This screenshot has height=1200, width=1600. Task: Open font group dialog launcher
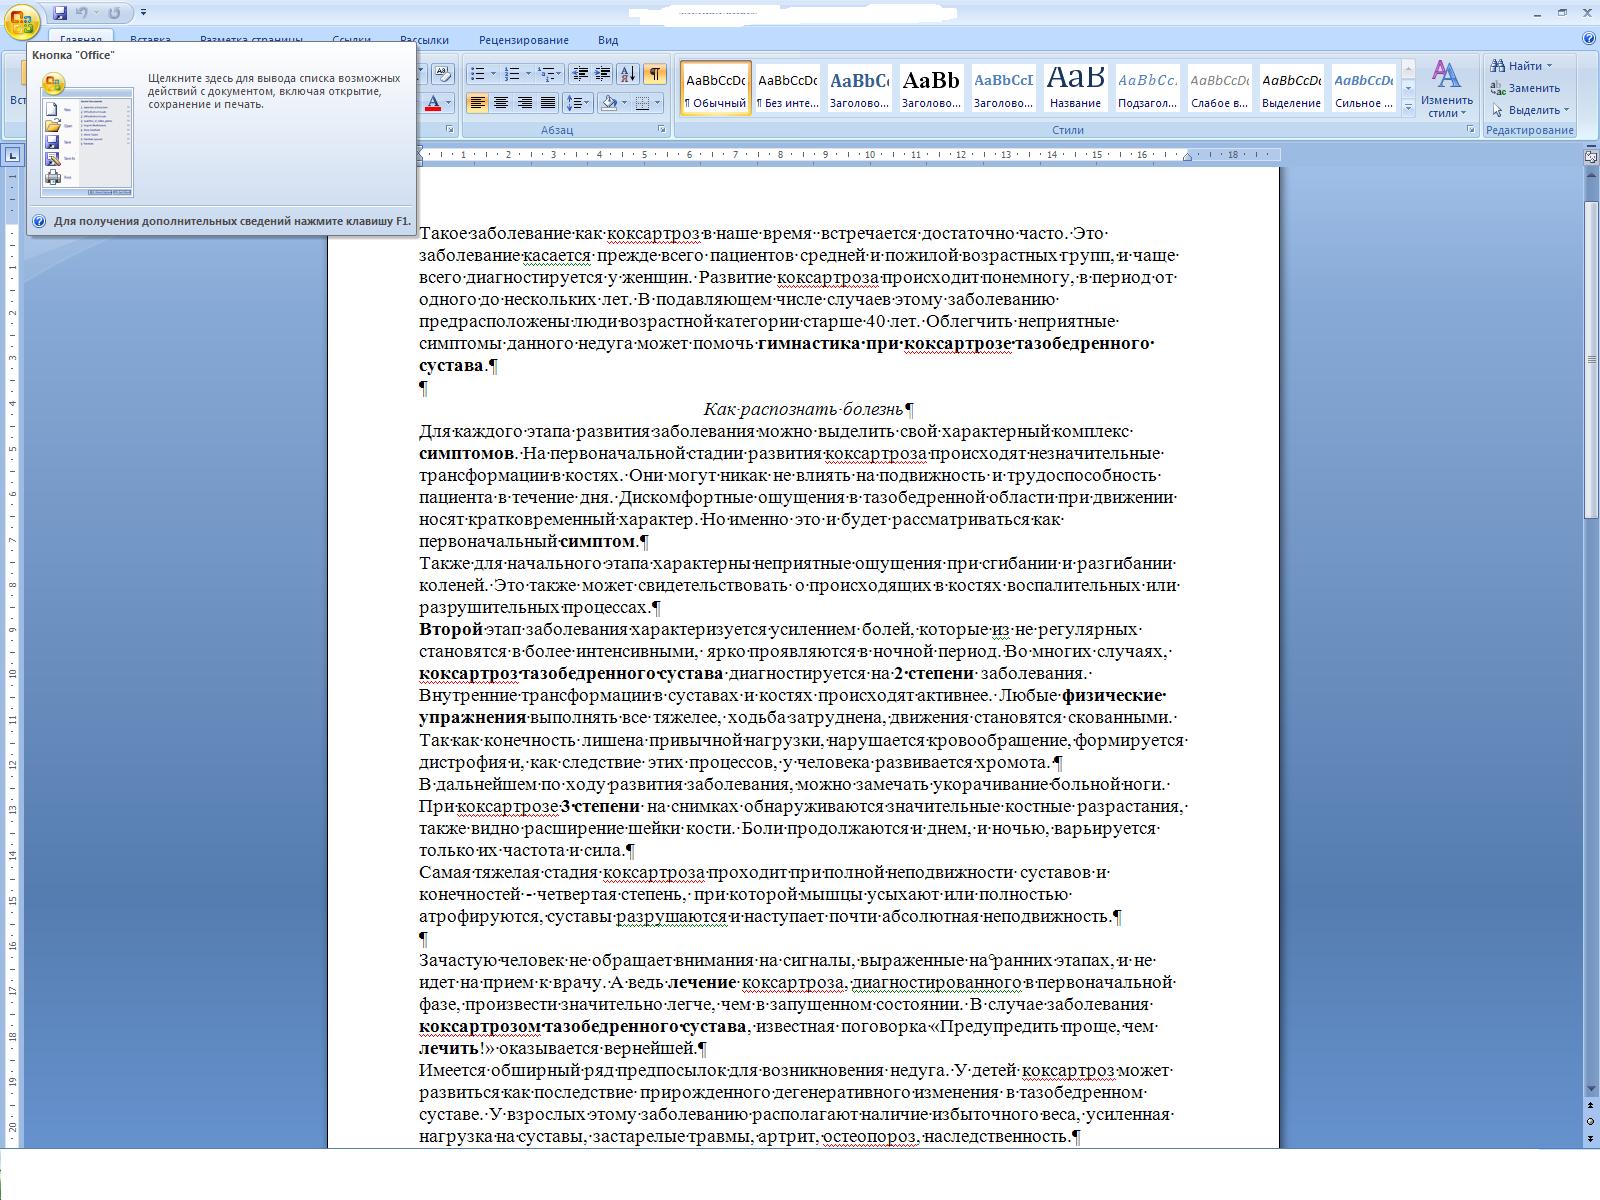449,130
